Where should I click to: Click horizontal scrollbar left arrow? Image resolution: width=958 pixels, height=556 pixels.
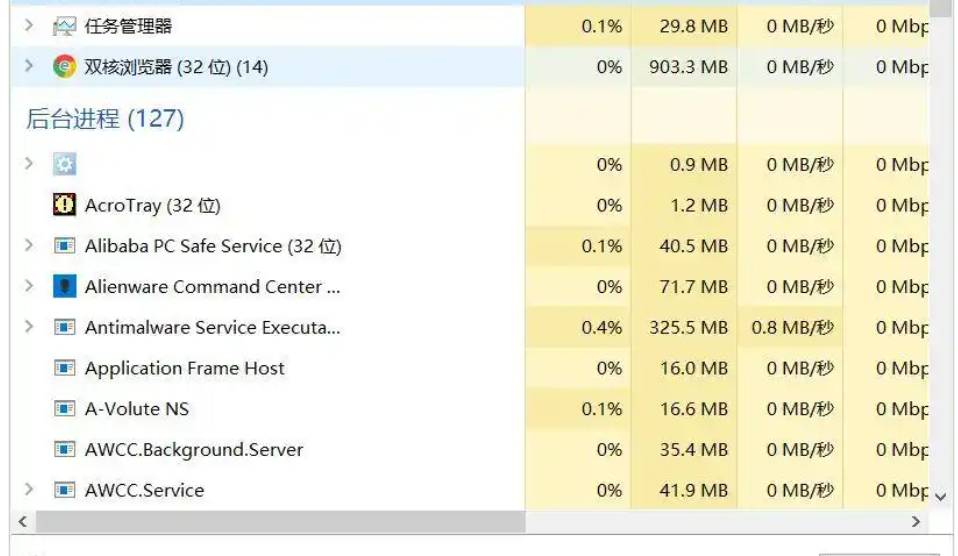click(x=22, y=522)
